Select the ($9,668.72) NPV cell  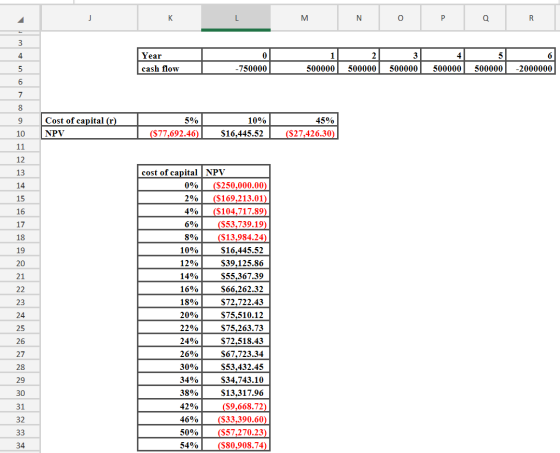236,406
